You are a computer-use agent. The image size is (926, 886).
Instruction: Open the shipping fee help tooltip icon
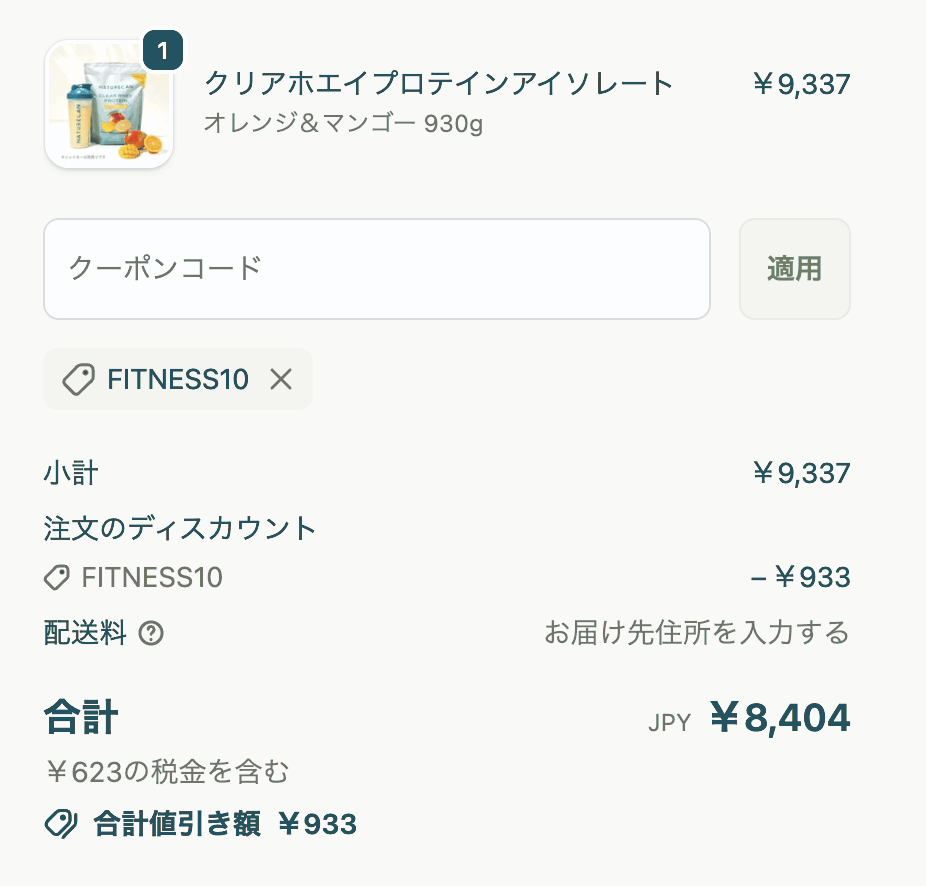tap(148, 633)
